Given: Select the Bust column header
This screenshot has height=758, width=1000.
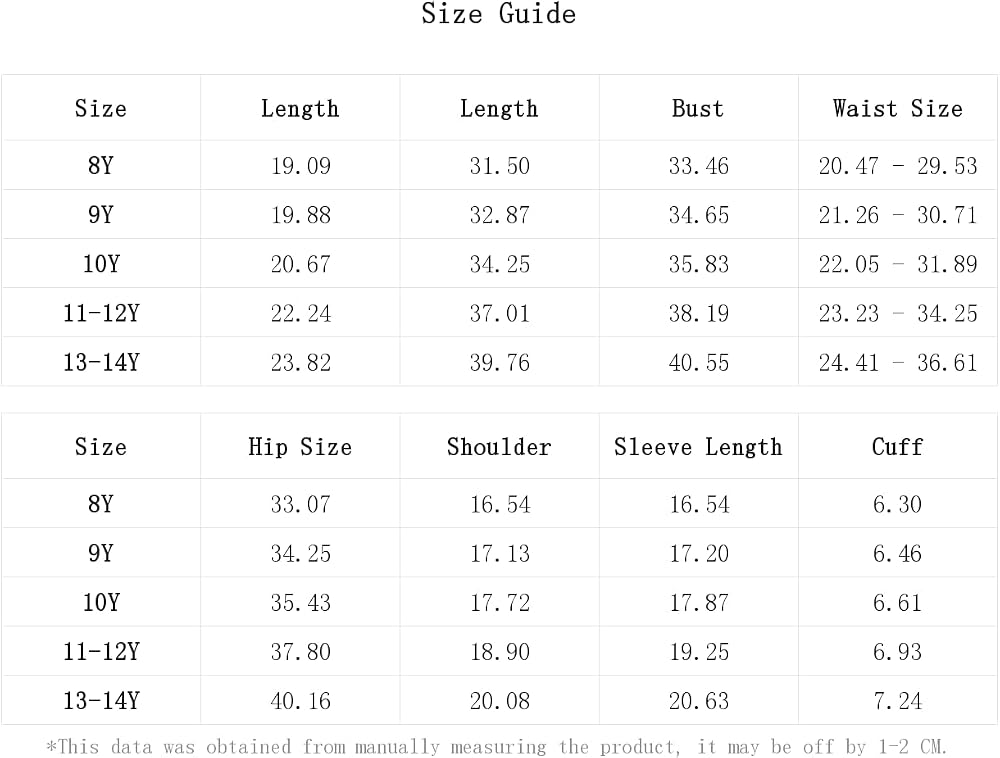Looking at the screenshot, I should (x=698, y=108).
